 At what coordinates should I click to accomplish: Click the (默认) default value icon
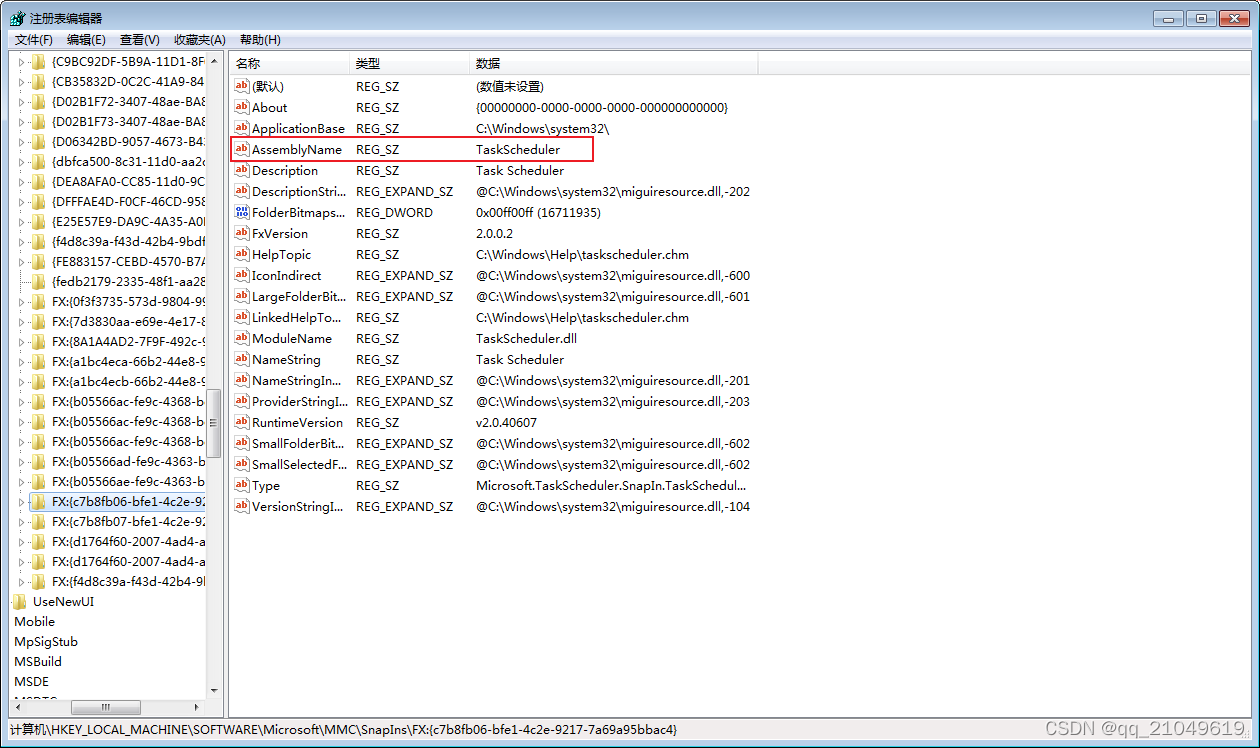coord(241,86)
